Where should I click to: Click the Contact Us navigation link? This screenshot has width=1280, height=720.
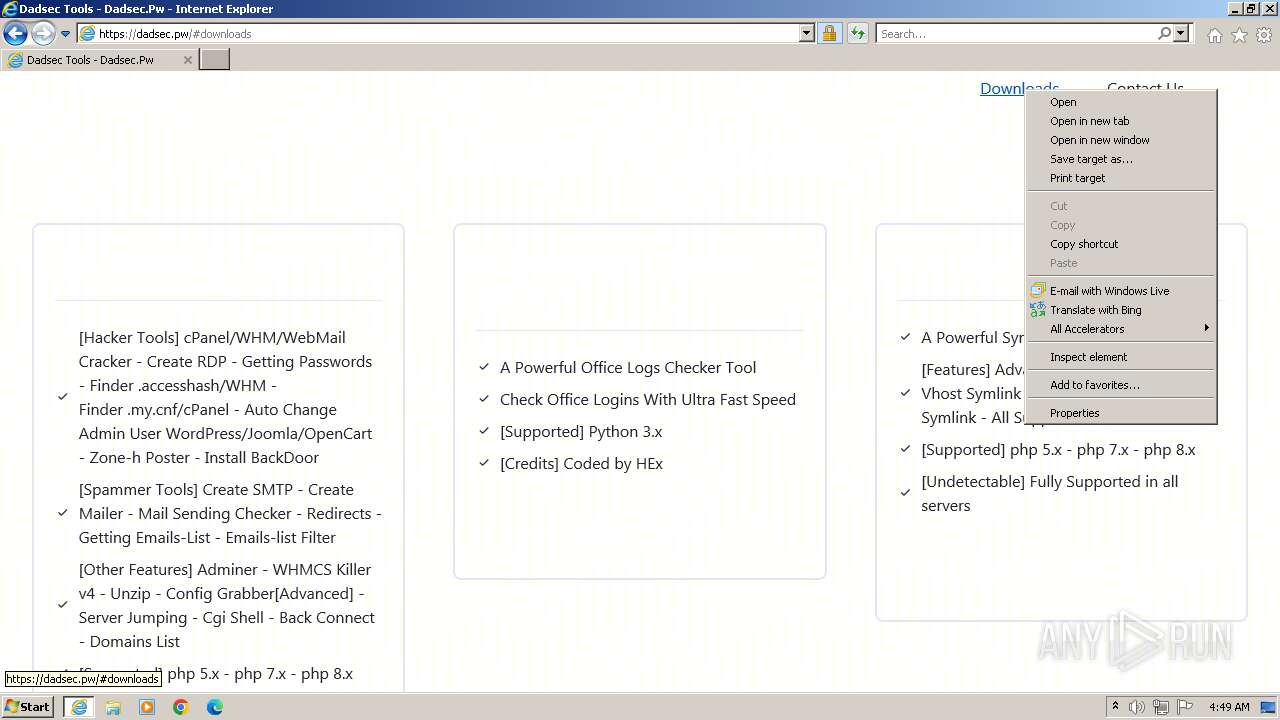coord(1145,88)
